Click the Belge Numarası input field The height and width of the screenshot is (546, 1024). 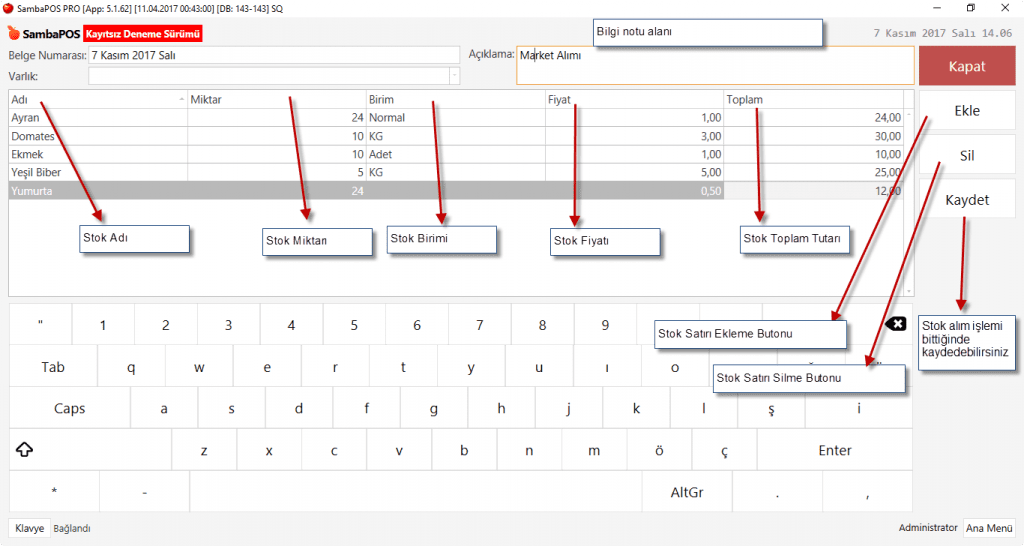point(274,55)
